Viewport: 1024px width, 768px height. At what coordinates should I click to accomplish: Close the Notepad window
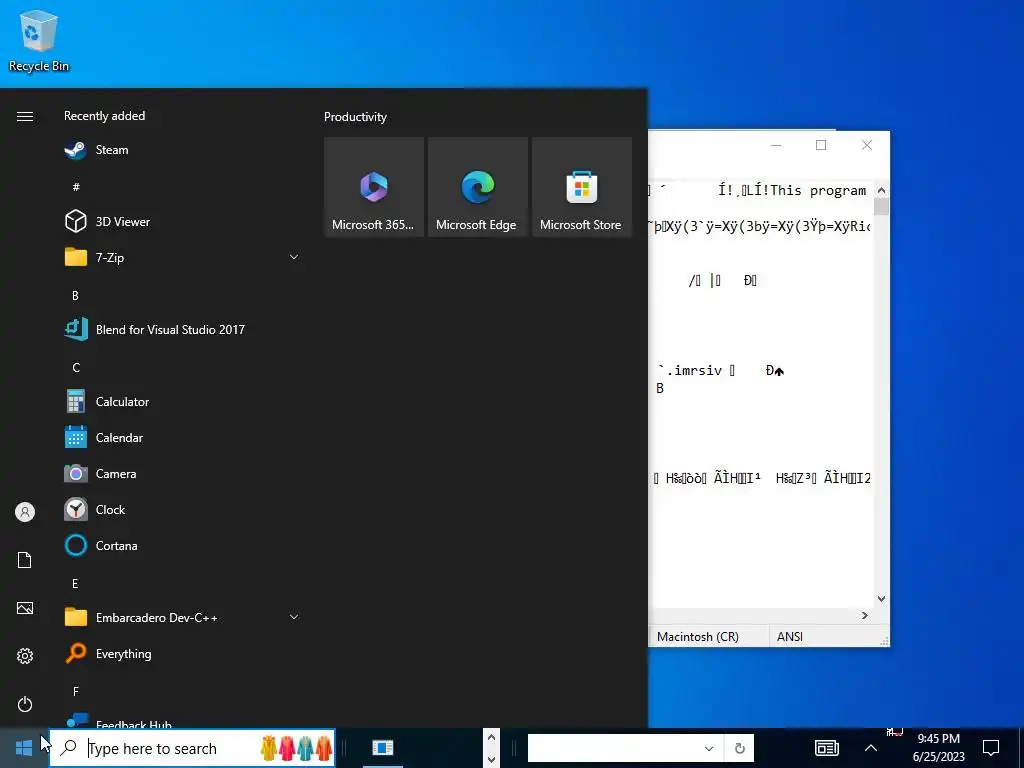pos(867,145)
